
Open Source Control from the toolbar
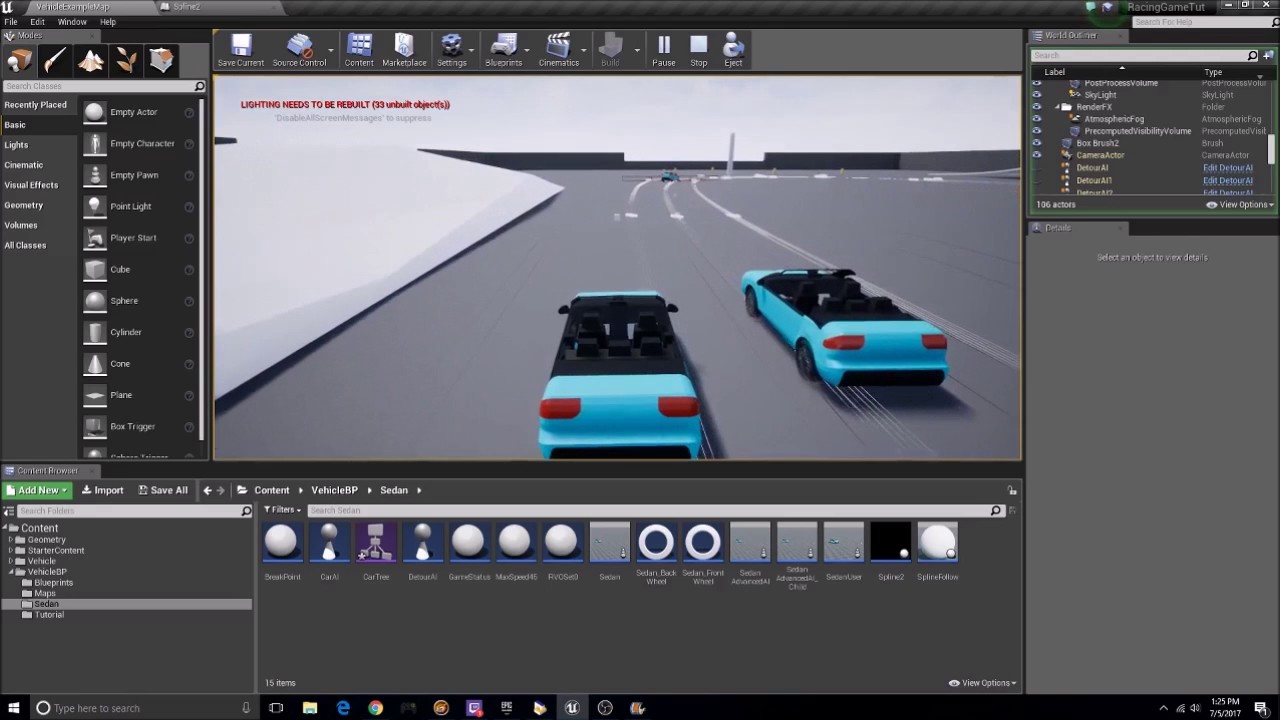tap(299, 50)
